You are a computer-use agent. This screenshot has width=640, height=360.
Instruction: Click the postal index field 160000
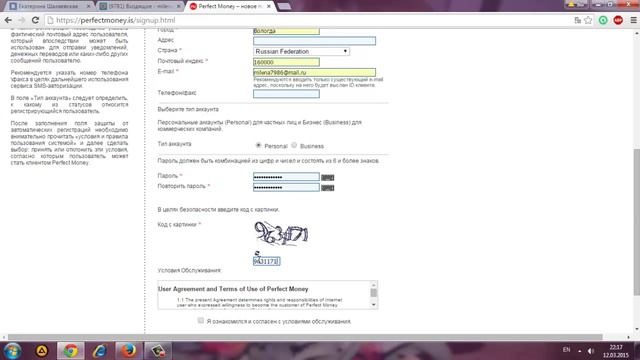click(x=286, y=62)
